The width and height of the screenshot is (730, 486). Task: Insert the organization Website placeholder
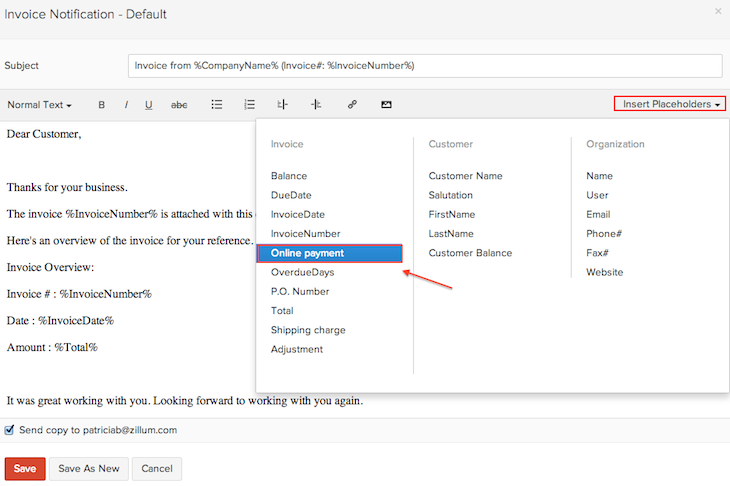[x=604, y=272]
